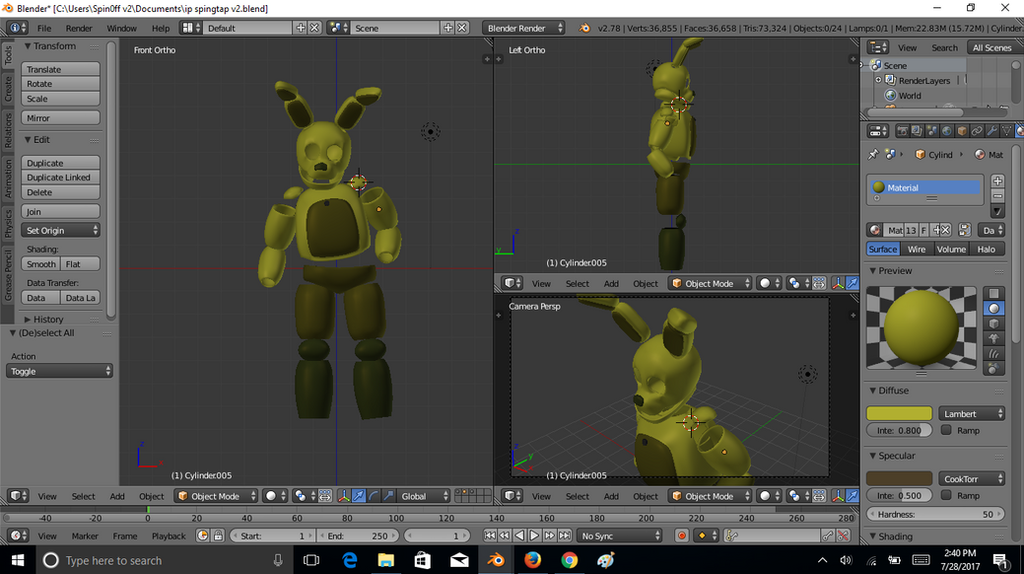Enable Ramp checkbox under Diffuse
This screenshot has width=1024, height=574.
tap(946, 430)
